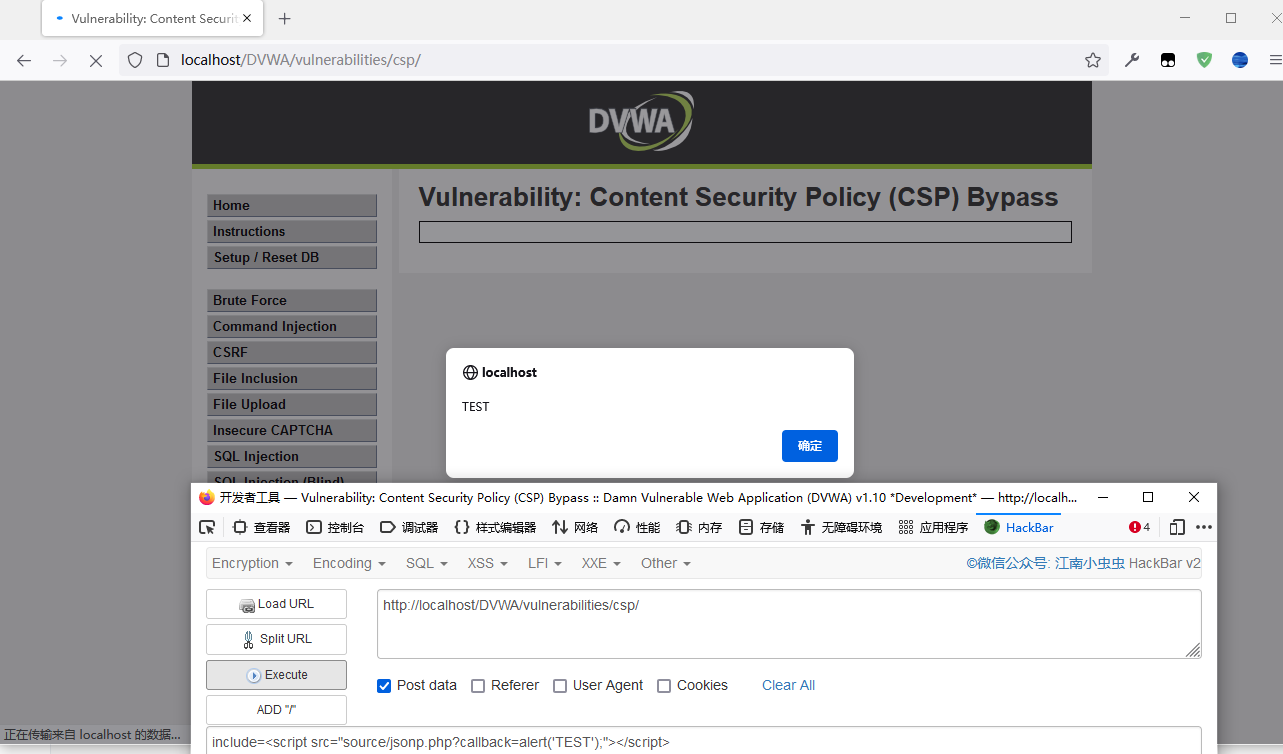The width and height of the screenshot is (1283, 754).
Task: Open the Home sidebar menu item
Action: coord(292,205)
